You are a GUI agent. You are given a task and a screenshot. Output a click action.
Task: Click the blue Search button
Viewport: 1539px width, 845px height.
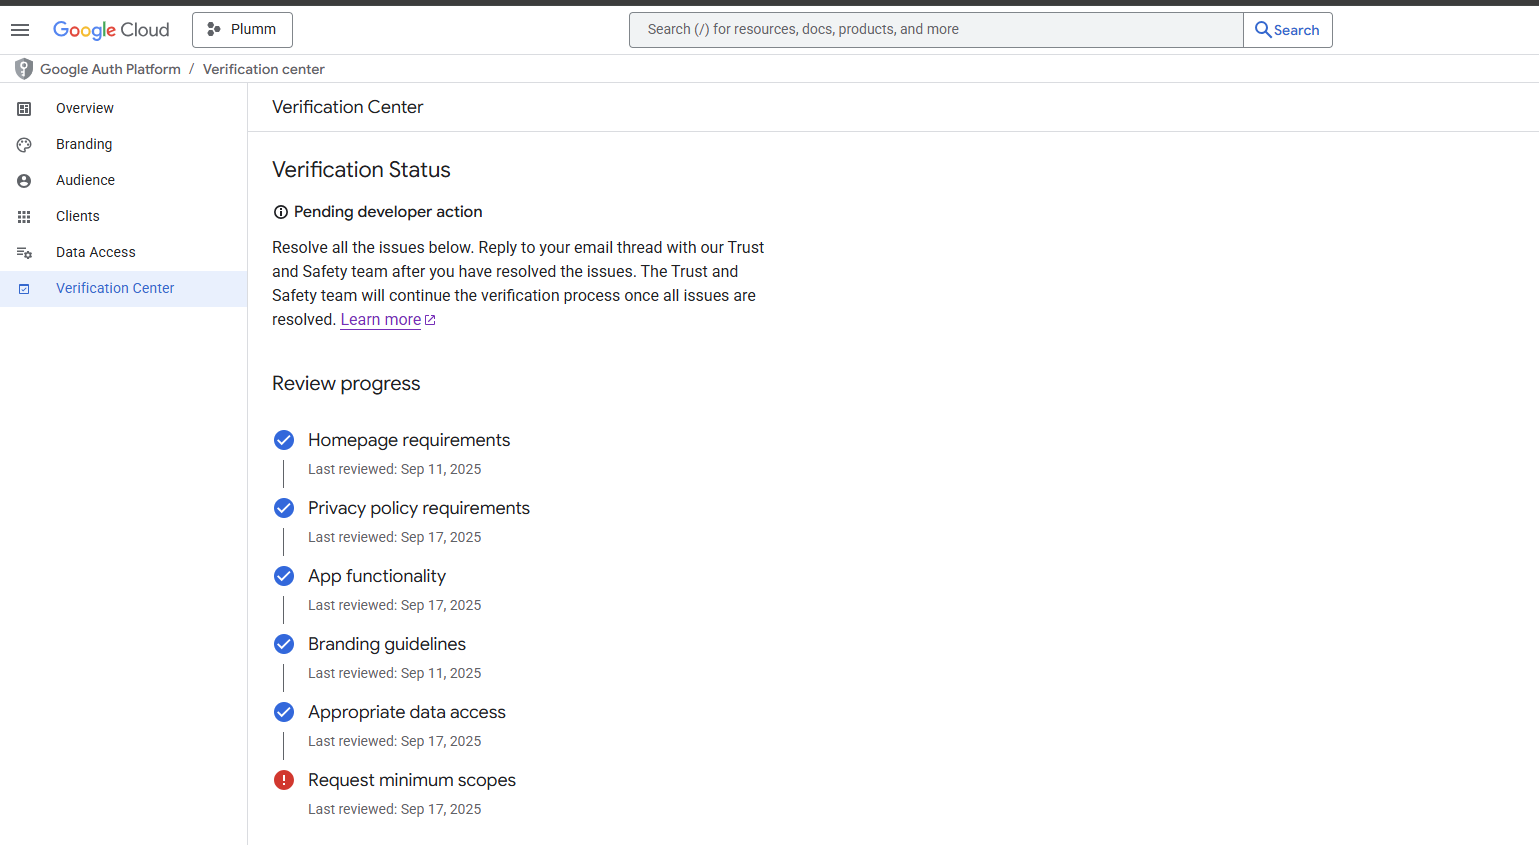point(1288,30)
